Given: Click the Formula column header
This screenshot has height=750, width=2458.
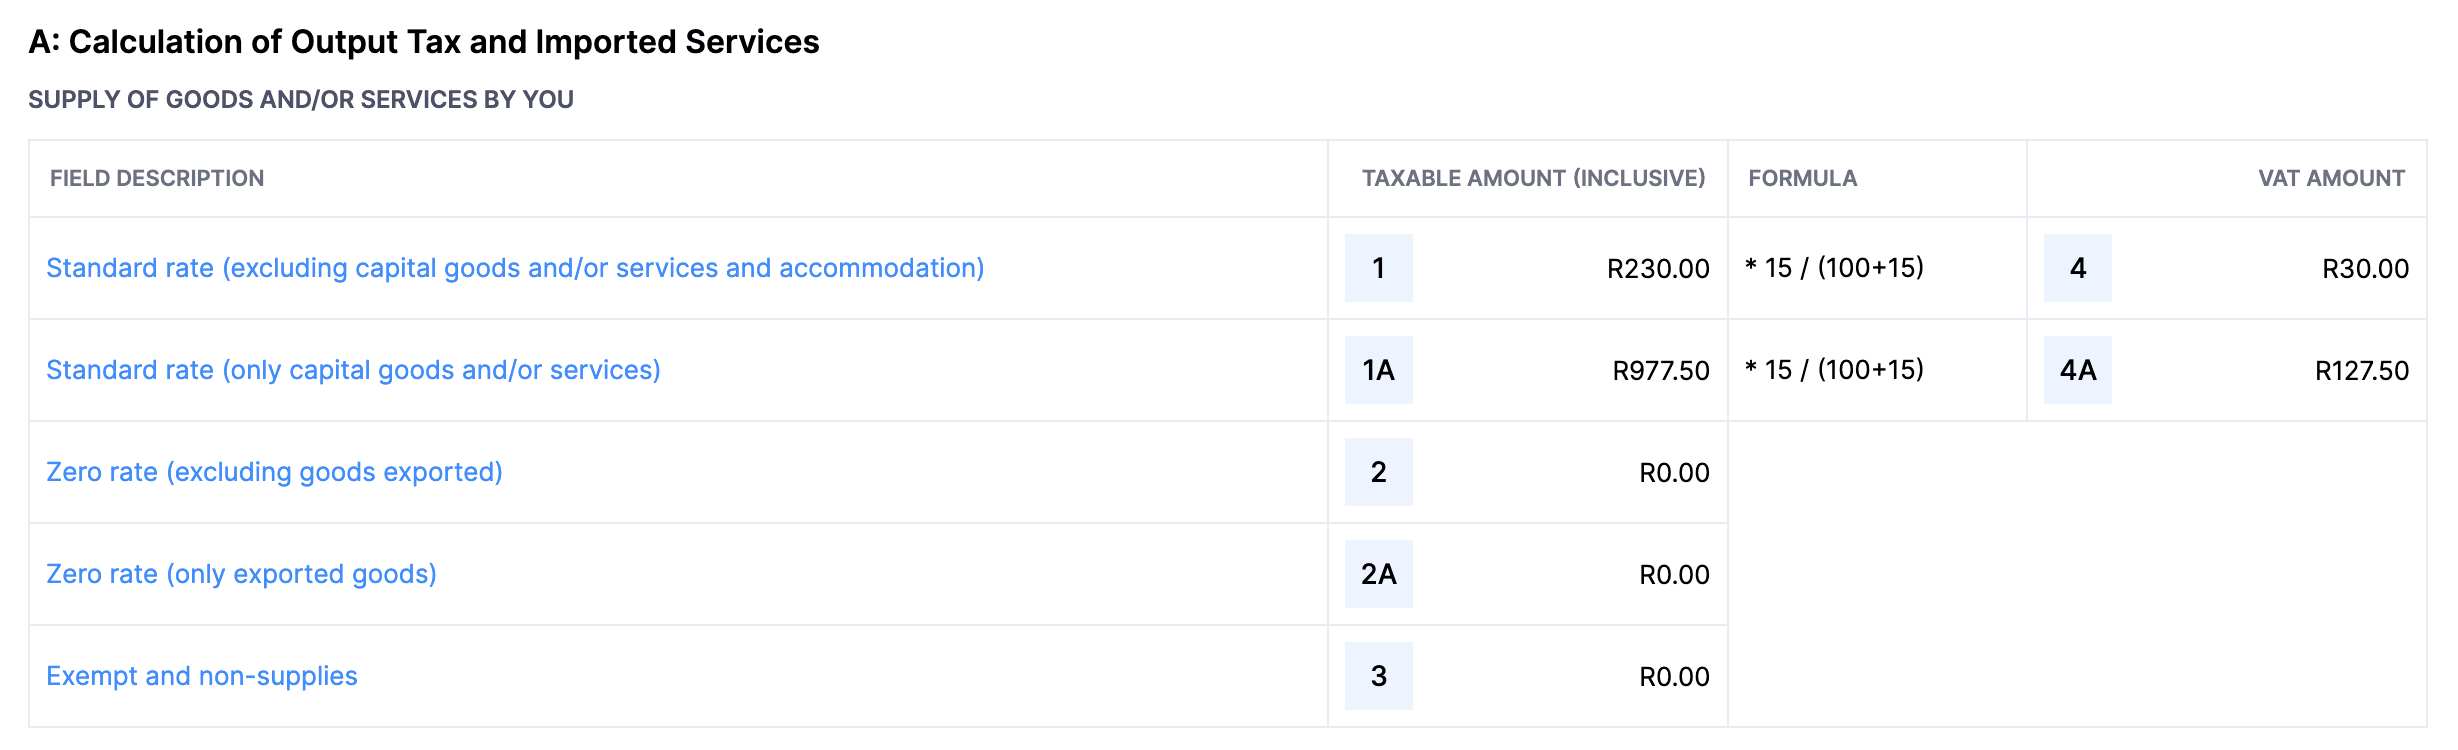Looking at the screenshot, I should click(1802, 178).
